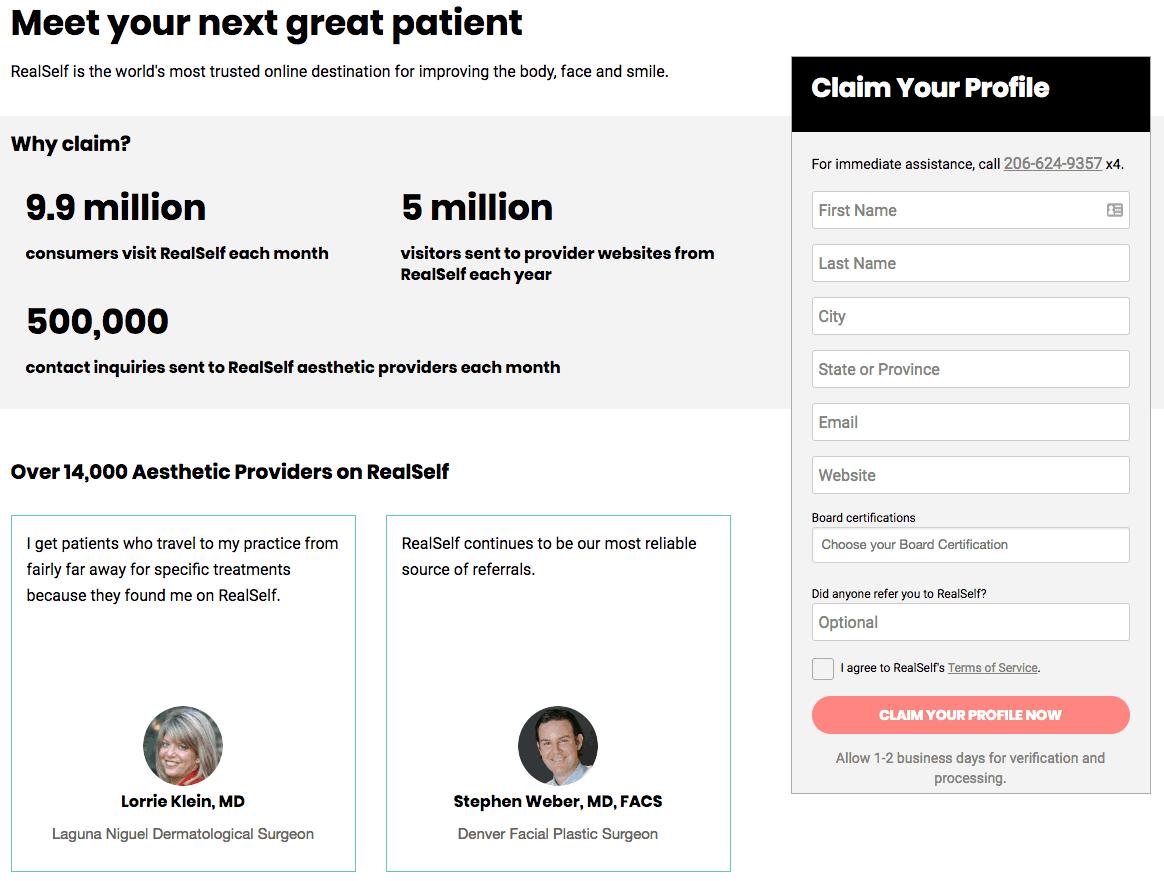Click the Lorrie Klein, MD name
1164x881 pixels.
tap(183, 801)
